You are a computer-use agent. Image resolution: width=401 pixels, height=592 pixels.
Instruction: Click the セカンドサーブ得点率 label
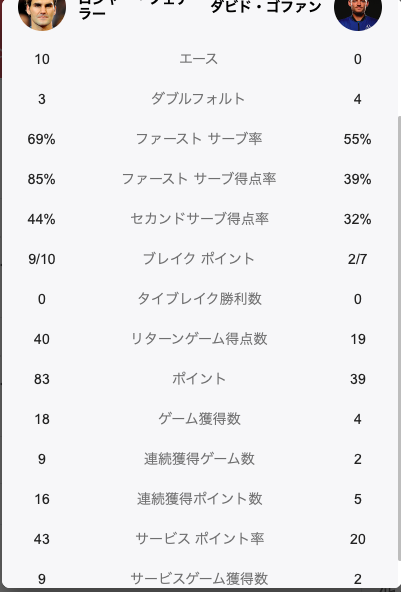(199, 219)
